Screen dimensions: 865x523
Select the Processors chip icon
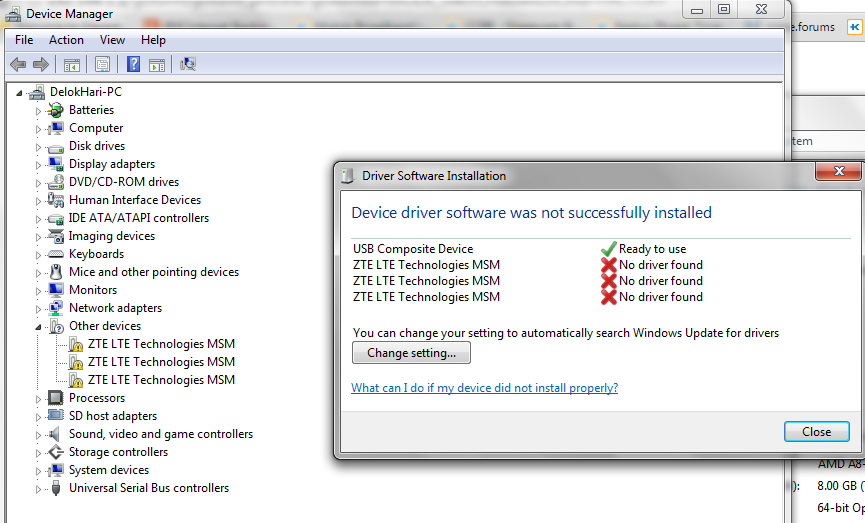point(55,398)
